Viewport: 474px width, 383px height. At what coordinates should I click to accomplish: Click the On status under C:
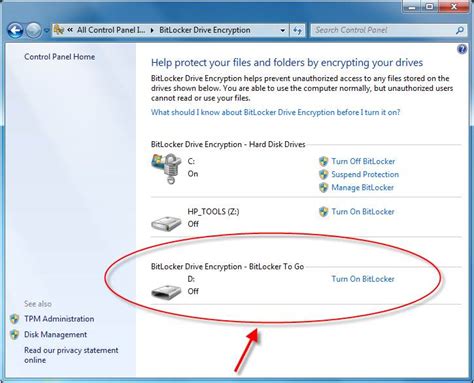193,174
